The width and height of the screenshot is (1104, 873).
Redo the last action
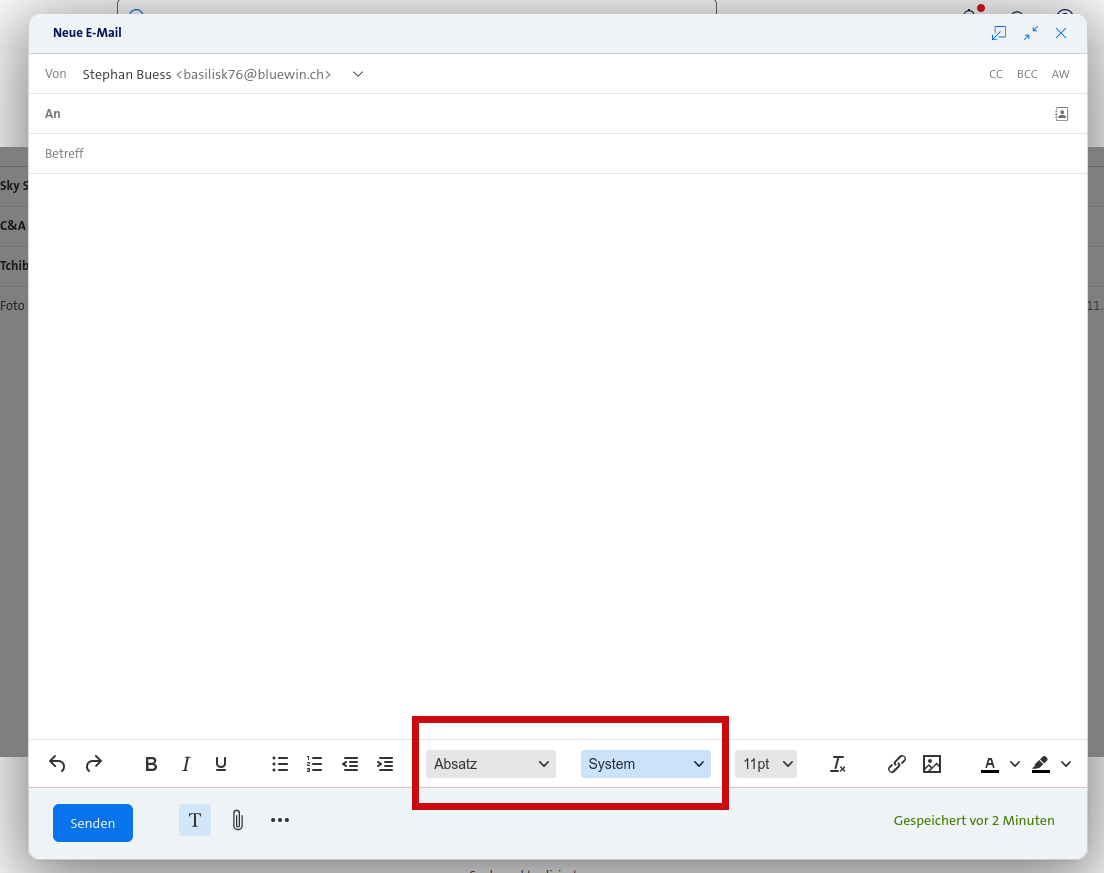pyautogui.click(x=94, y=764)
